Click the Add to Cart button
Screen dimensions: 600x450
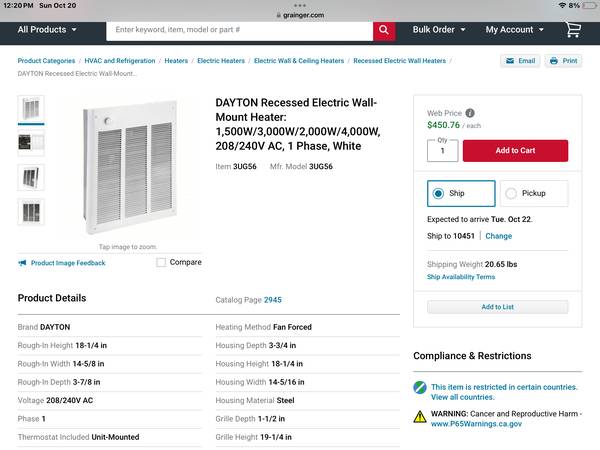515,151
